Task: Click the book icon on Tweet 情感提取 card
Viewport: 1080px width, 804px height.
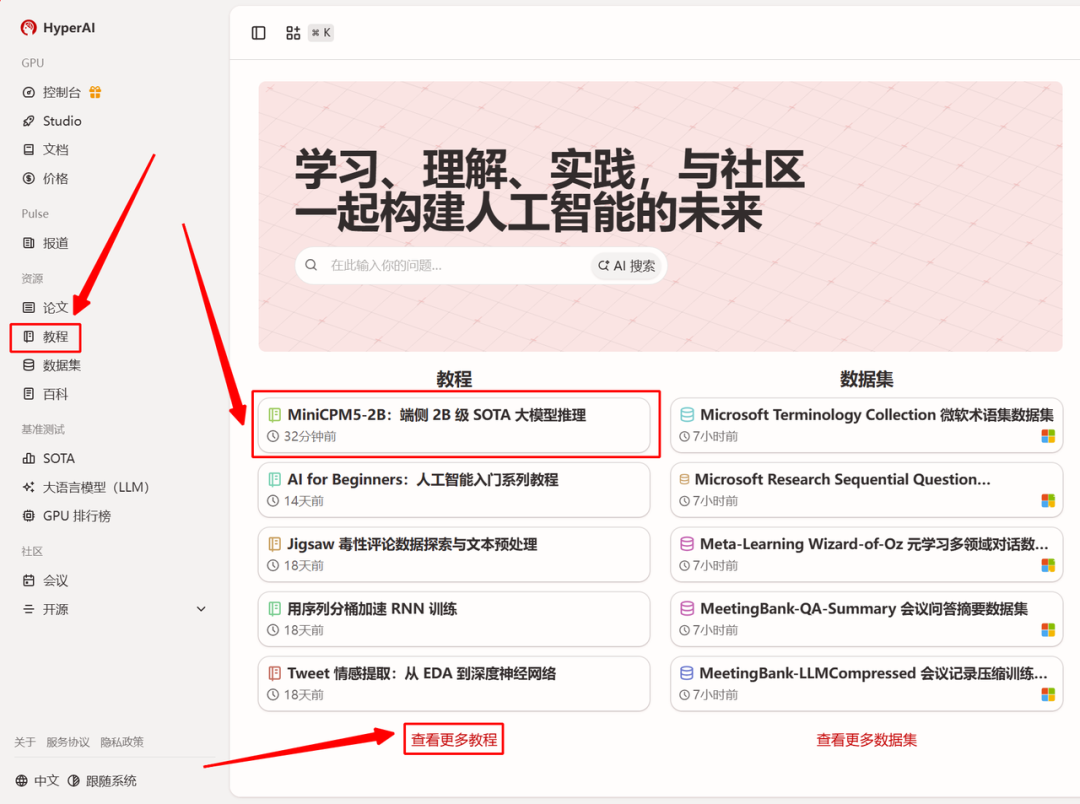Action: click(x=274, y=673)
